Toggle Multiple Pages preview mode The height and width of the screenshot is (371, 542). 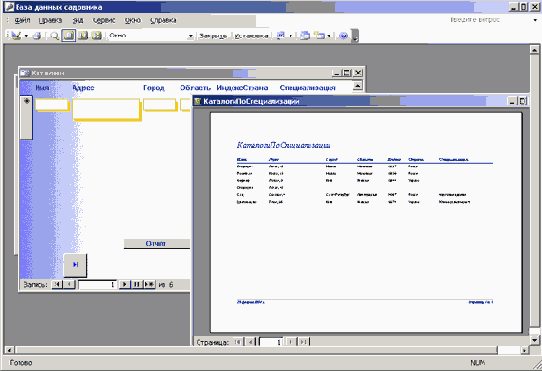[97, 36]
